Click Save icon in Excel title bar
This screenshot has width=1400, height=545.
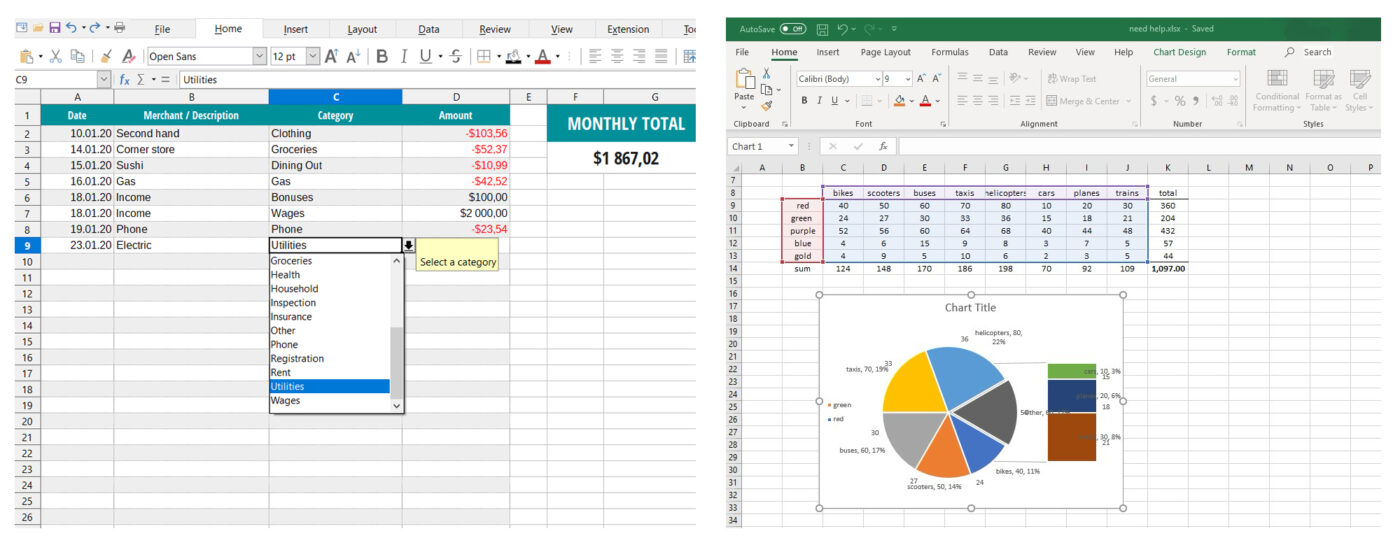(822, 29)
